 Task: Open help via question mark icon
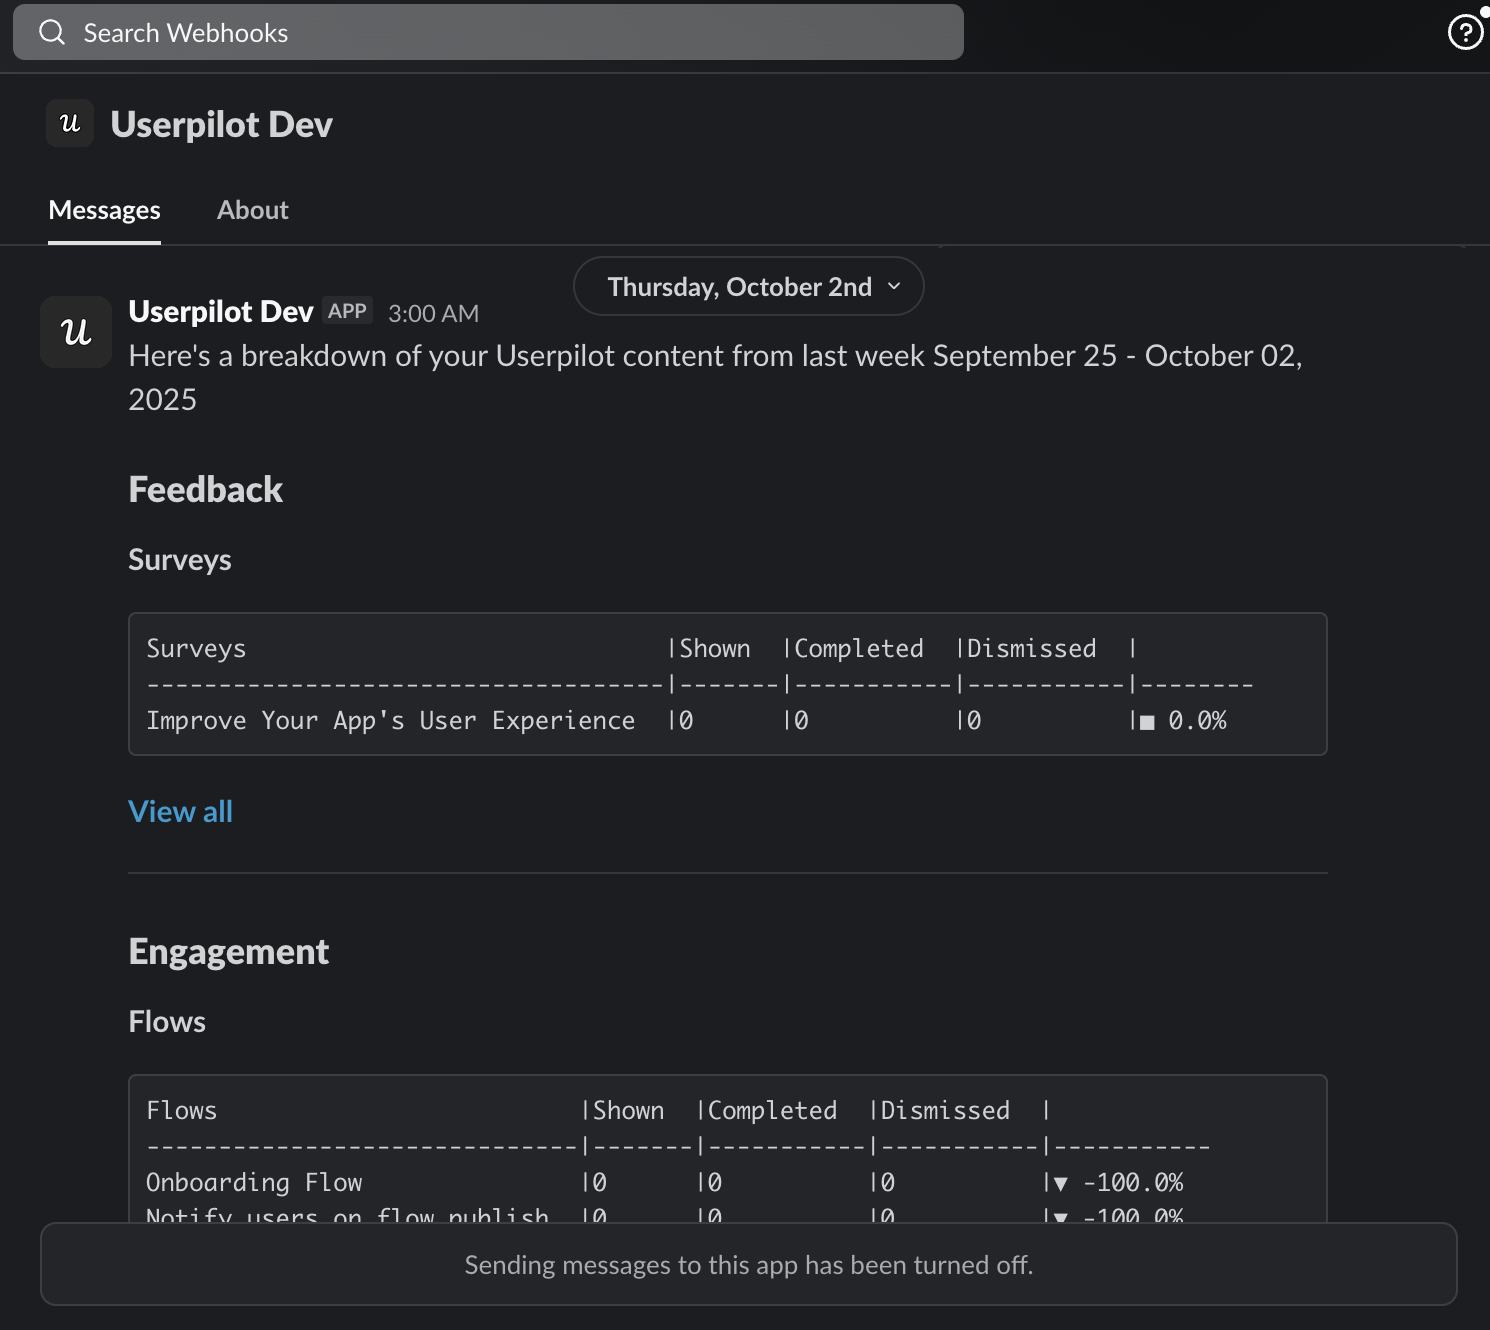[x=1465, y=33]
